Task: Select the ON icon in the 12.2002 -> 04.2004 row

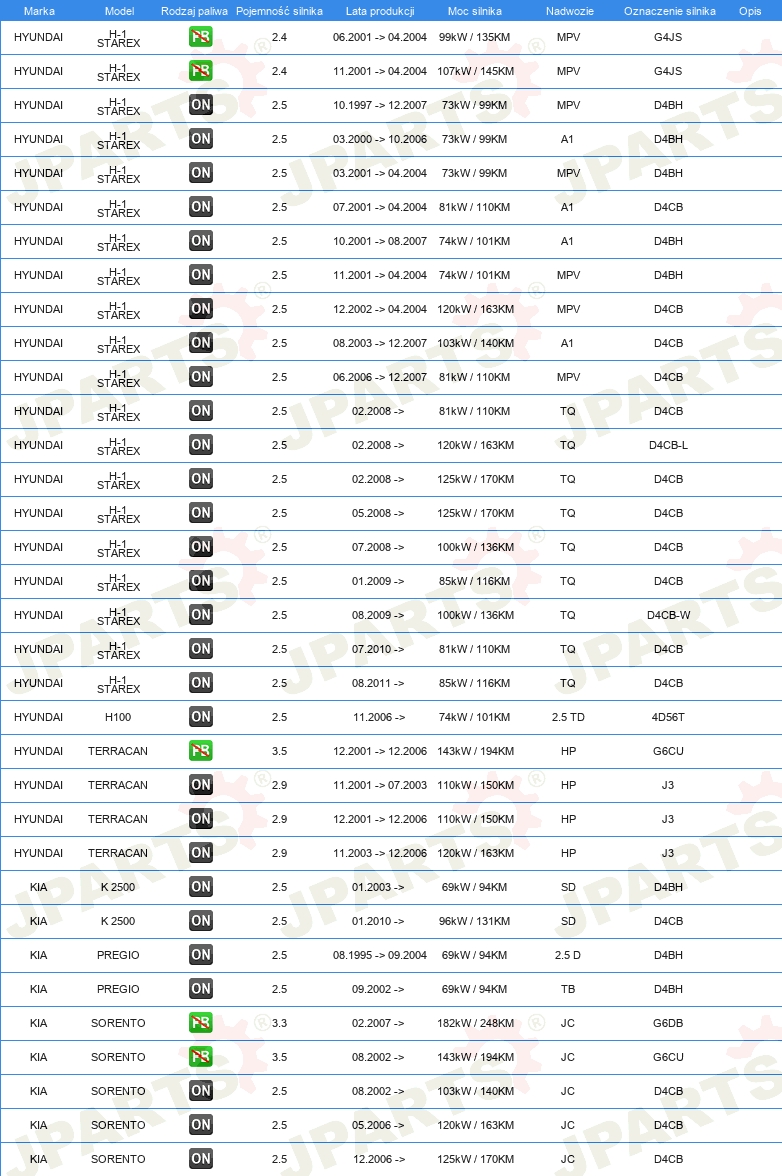Action: pyautogui.click(x=200, y=309)
